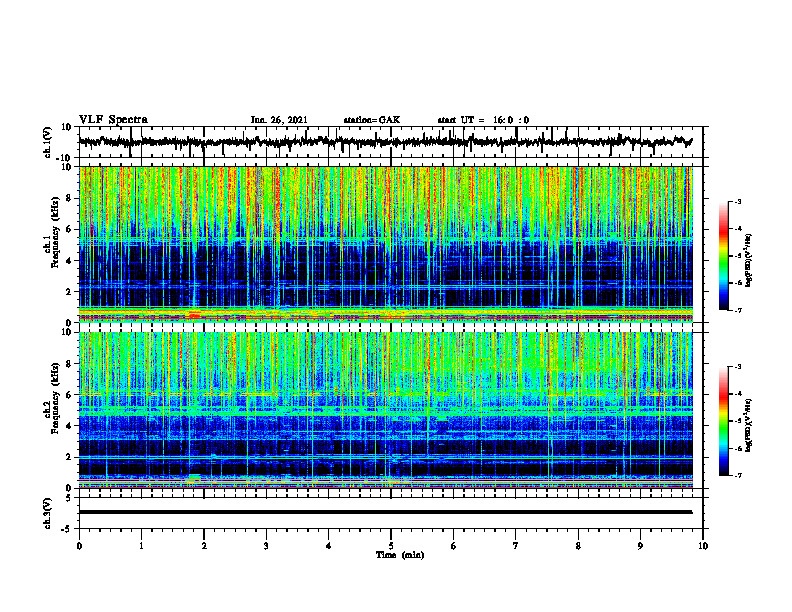Click time axis tick label "1"
The width and height of the screenshot is (792, 612).
(x=141, y=546)
